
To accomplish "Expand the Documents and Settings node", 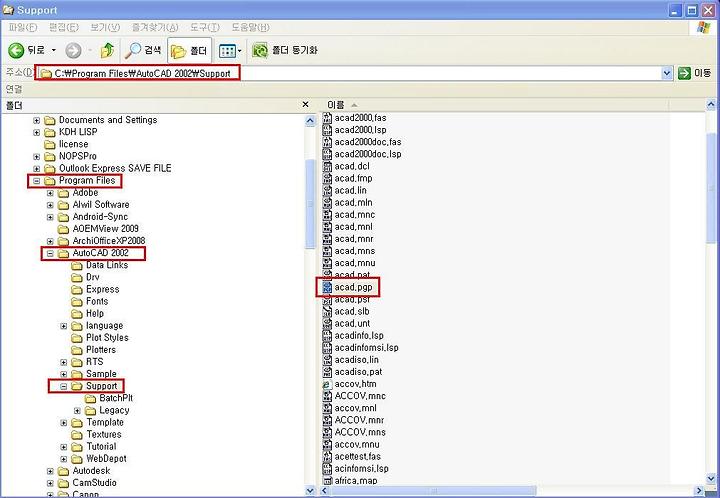I will point(37,120).
